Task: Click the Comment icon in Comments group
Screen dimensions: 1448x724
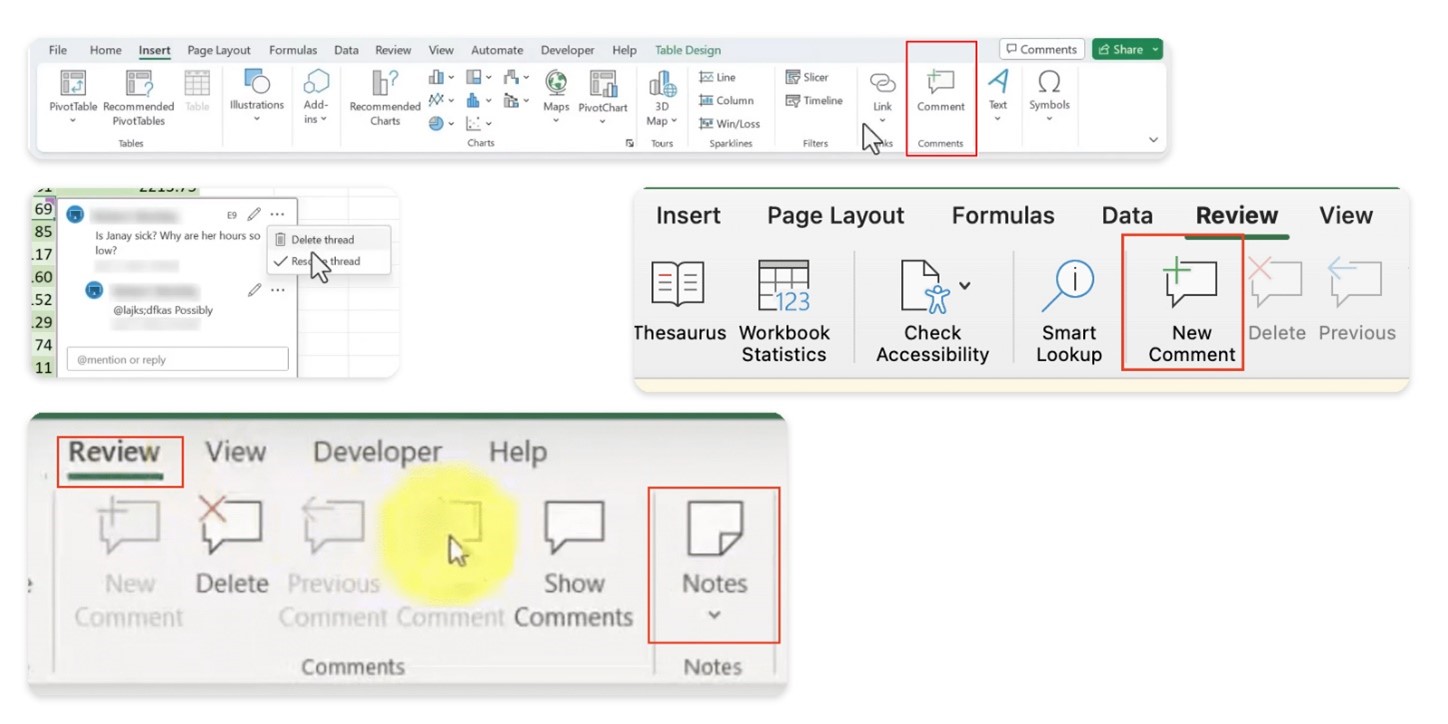Action: coord(940,85)
